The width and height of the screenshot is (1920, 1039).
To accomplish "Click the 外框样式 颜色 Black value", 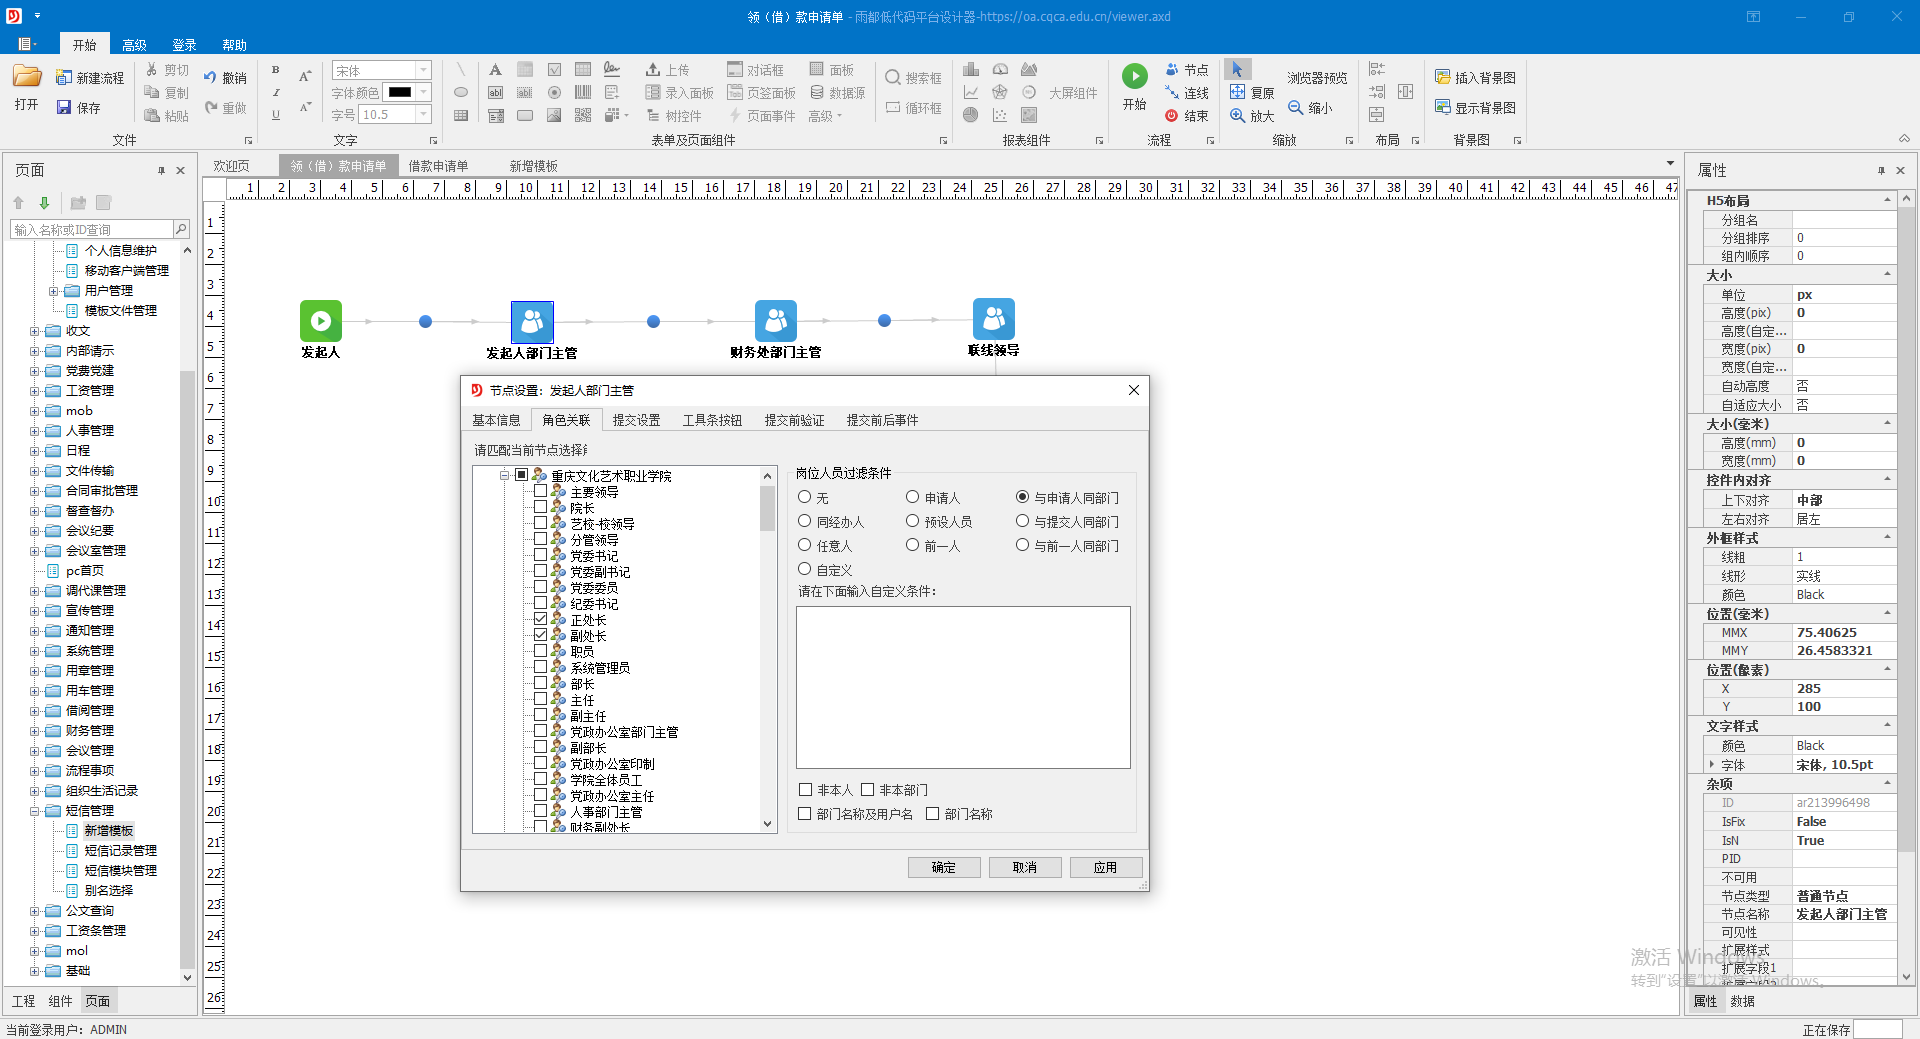I will (1845, 595).
